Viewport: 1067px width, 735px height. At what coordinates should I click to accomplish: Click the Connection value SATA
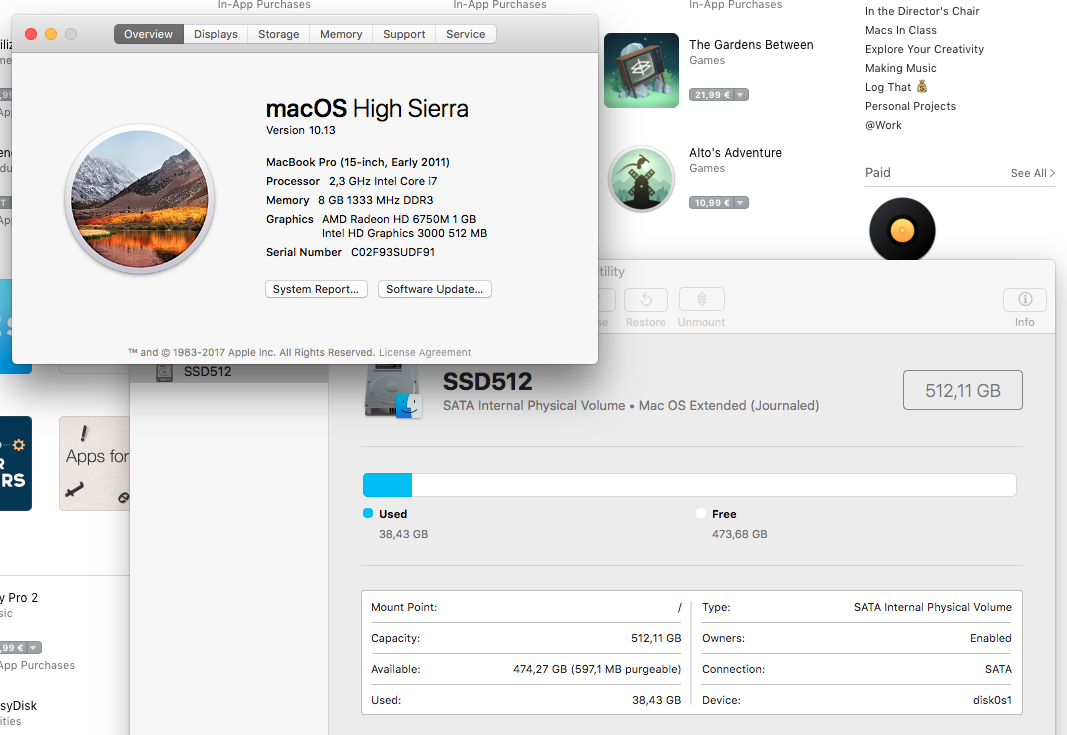click(998, 669)
